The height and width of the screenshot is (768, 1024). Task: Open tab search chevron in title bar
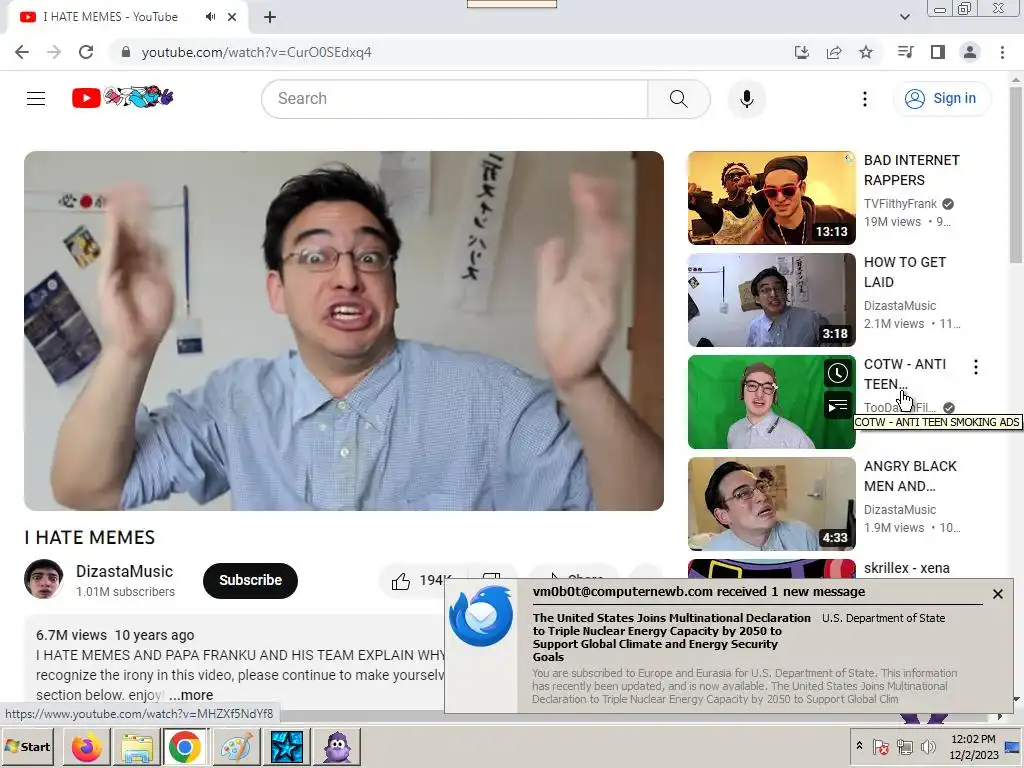pos(904,17)
